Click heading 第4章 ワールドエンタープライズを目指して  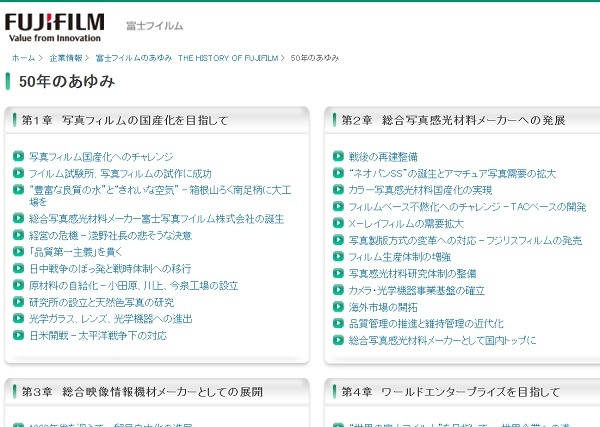(451, 392)
